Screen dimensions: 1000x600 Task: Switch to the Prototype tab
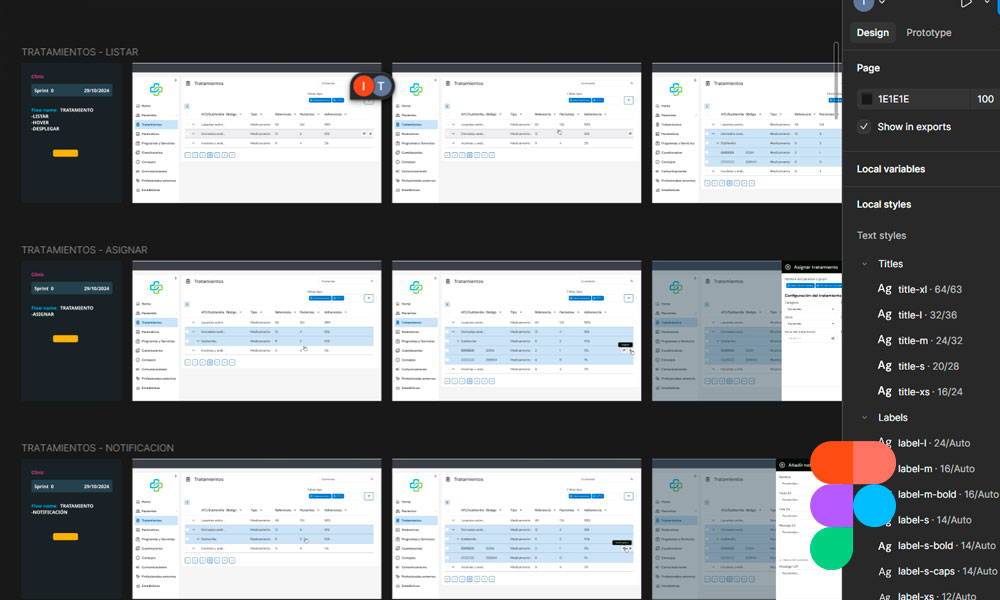(x=929, y=33)
